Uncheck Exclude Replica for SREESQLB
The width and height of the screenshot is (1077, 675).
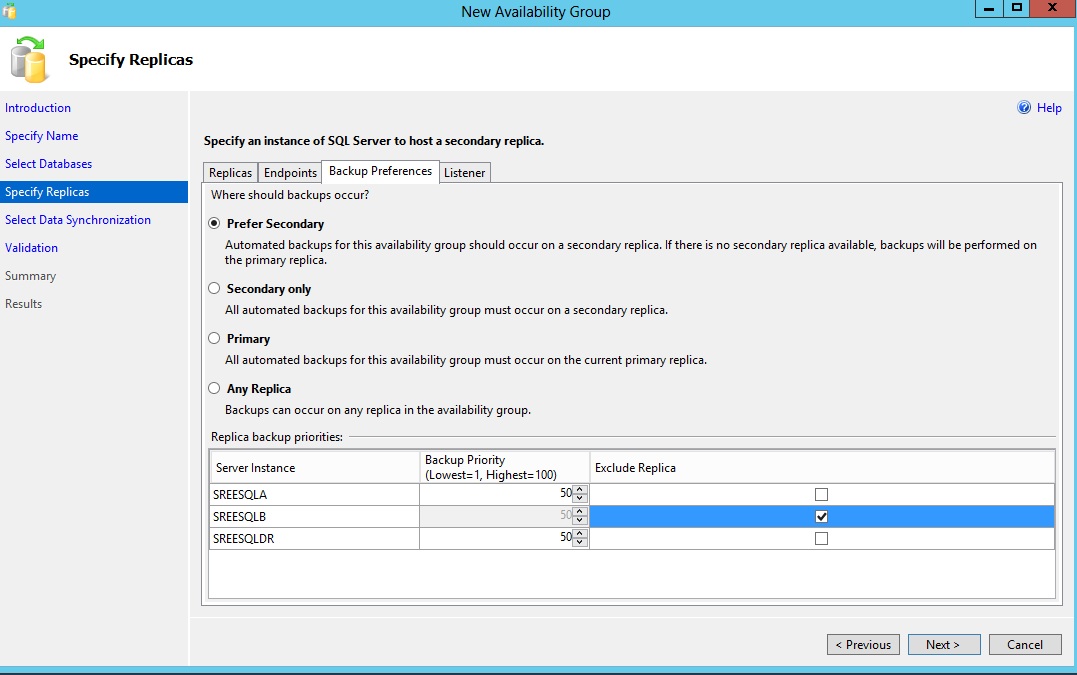822,517
